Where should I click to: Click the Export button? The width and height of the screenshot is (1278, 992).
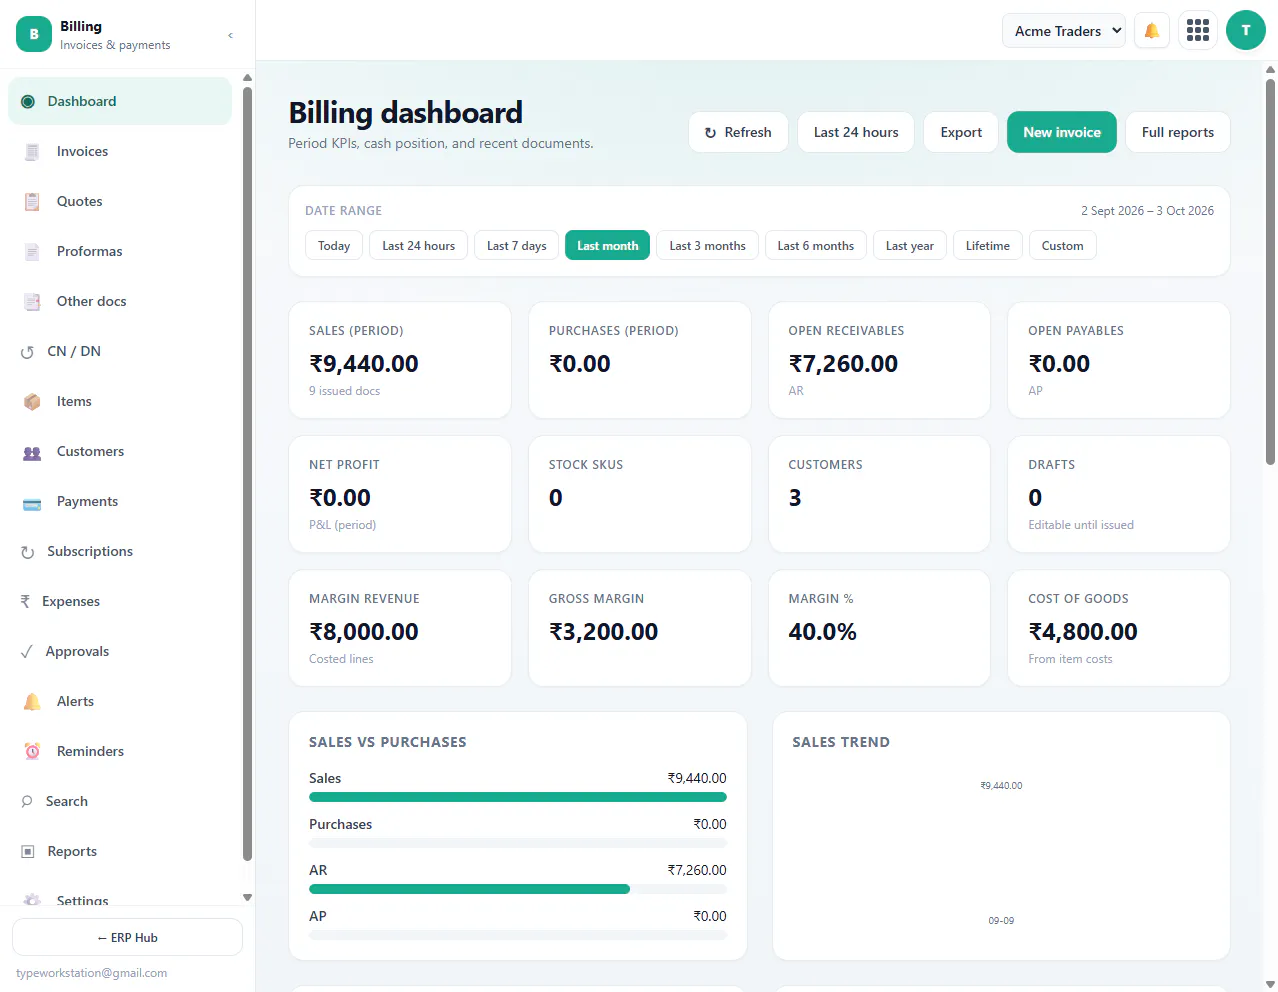coord(961,132)
